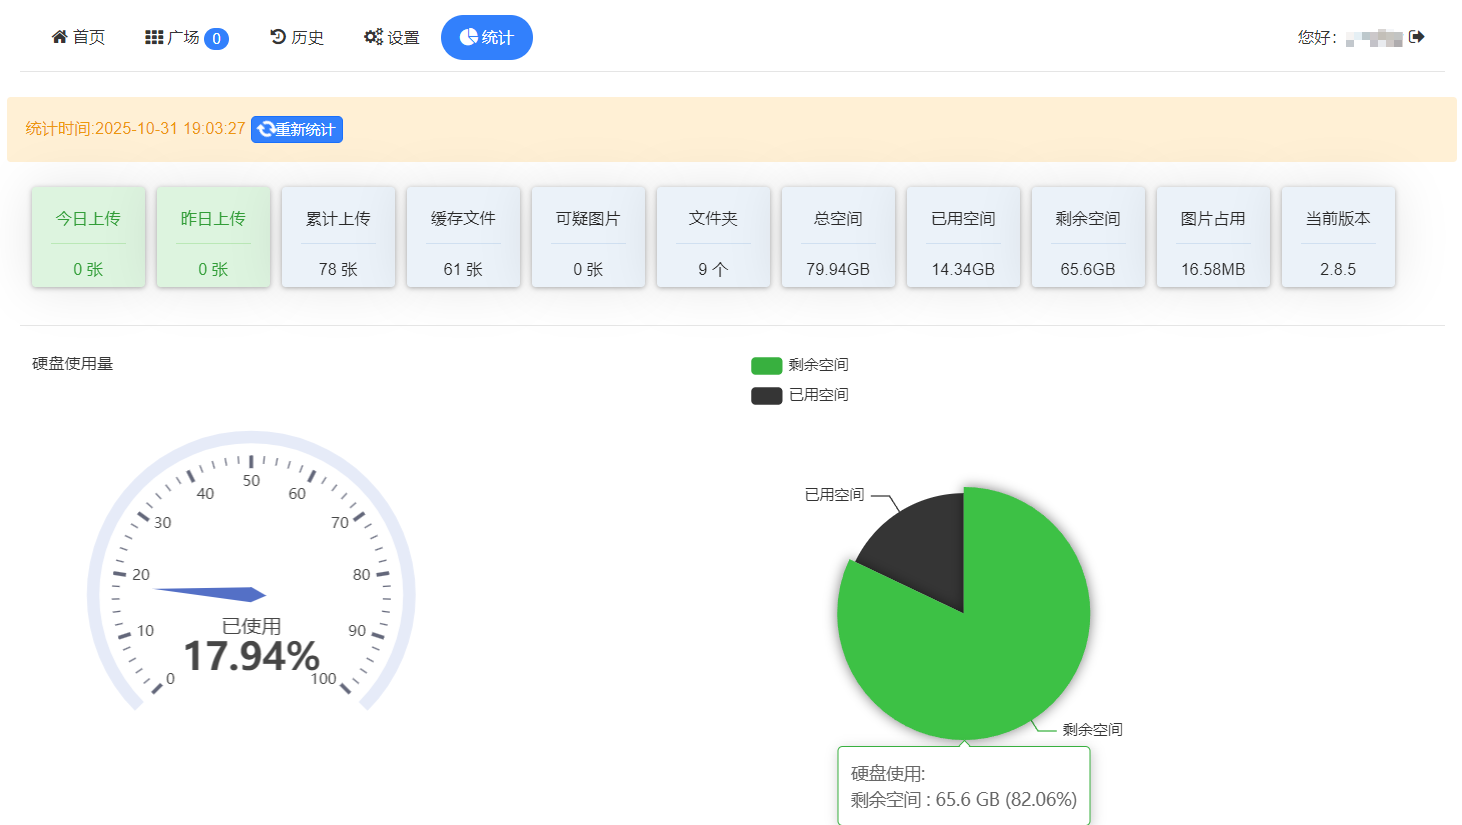Click the "0" badge next to 广场
This screenshot has width=1462, height=825.
point(219,36)
